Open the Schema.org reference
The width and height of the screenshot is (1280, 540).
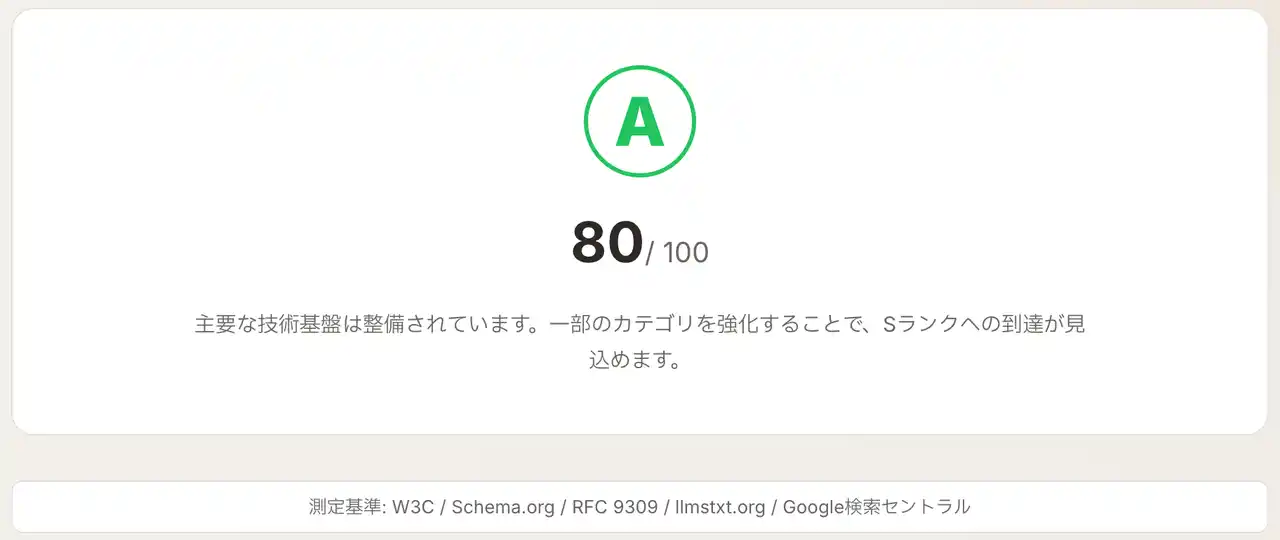pyautogui.click(x=503, y=507)
